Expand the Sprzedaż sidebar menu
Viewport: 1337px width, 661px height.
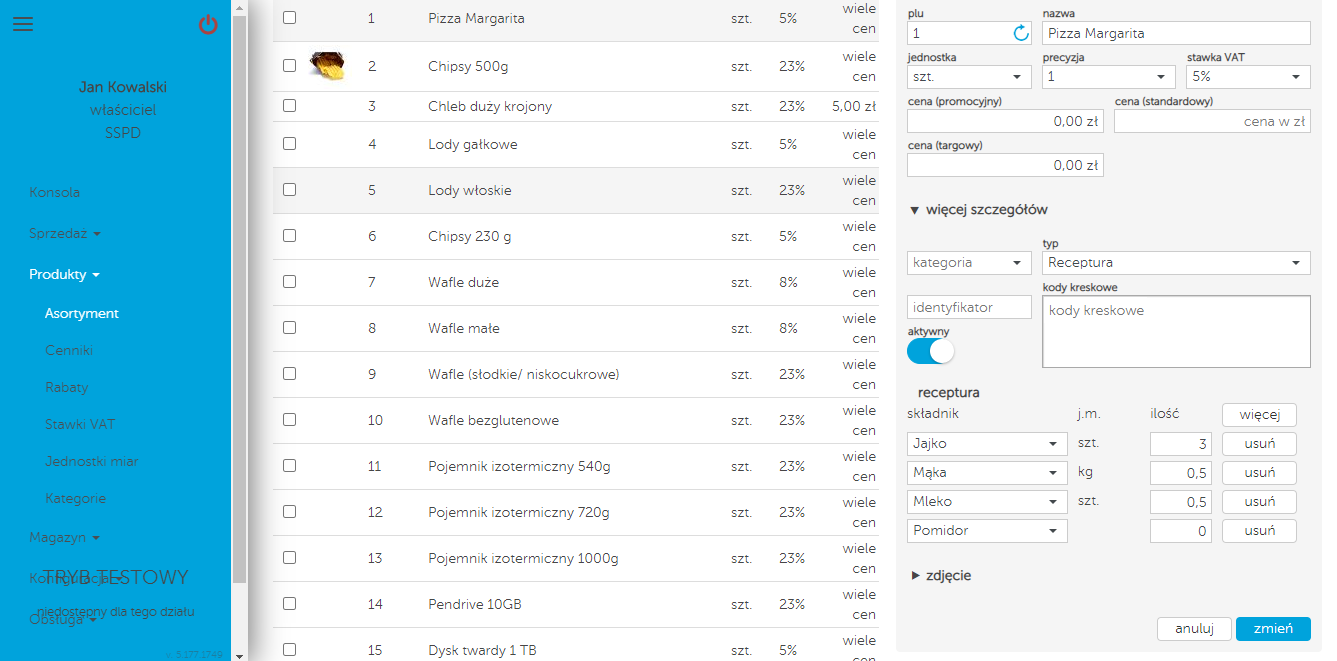[64, 234]
